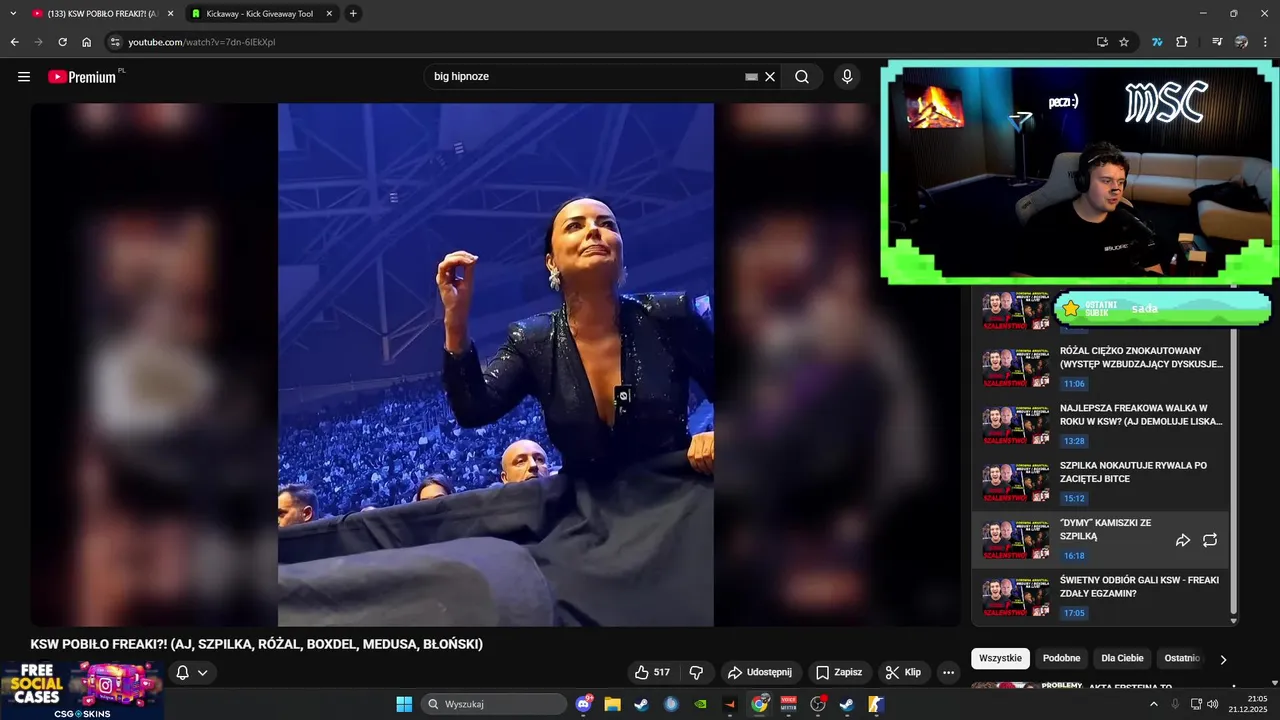View site information icon in address bar
Image resolution: width=1280 pixels, height=720 pixels.
(115, 42)
